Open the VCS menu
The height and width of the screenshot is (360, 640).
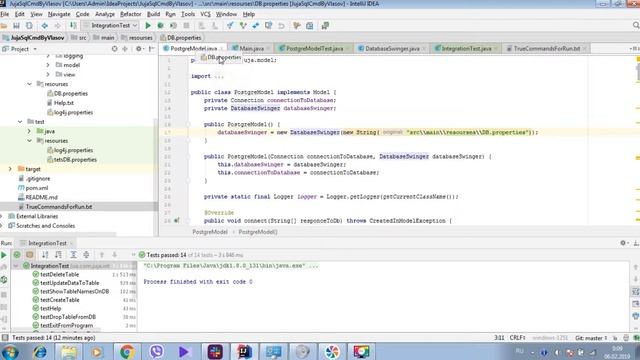click(x=205, y=14)
